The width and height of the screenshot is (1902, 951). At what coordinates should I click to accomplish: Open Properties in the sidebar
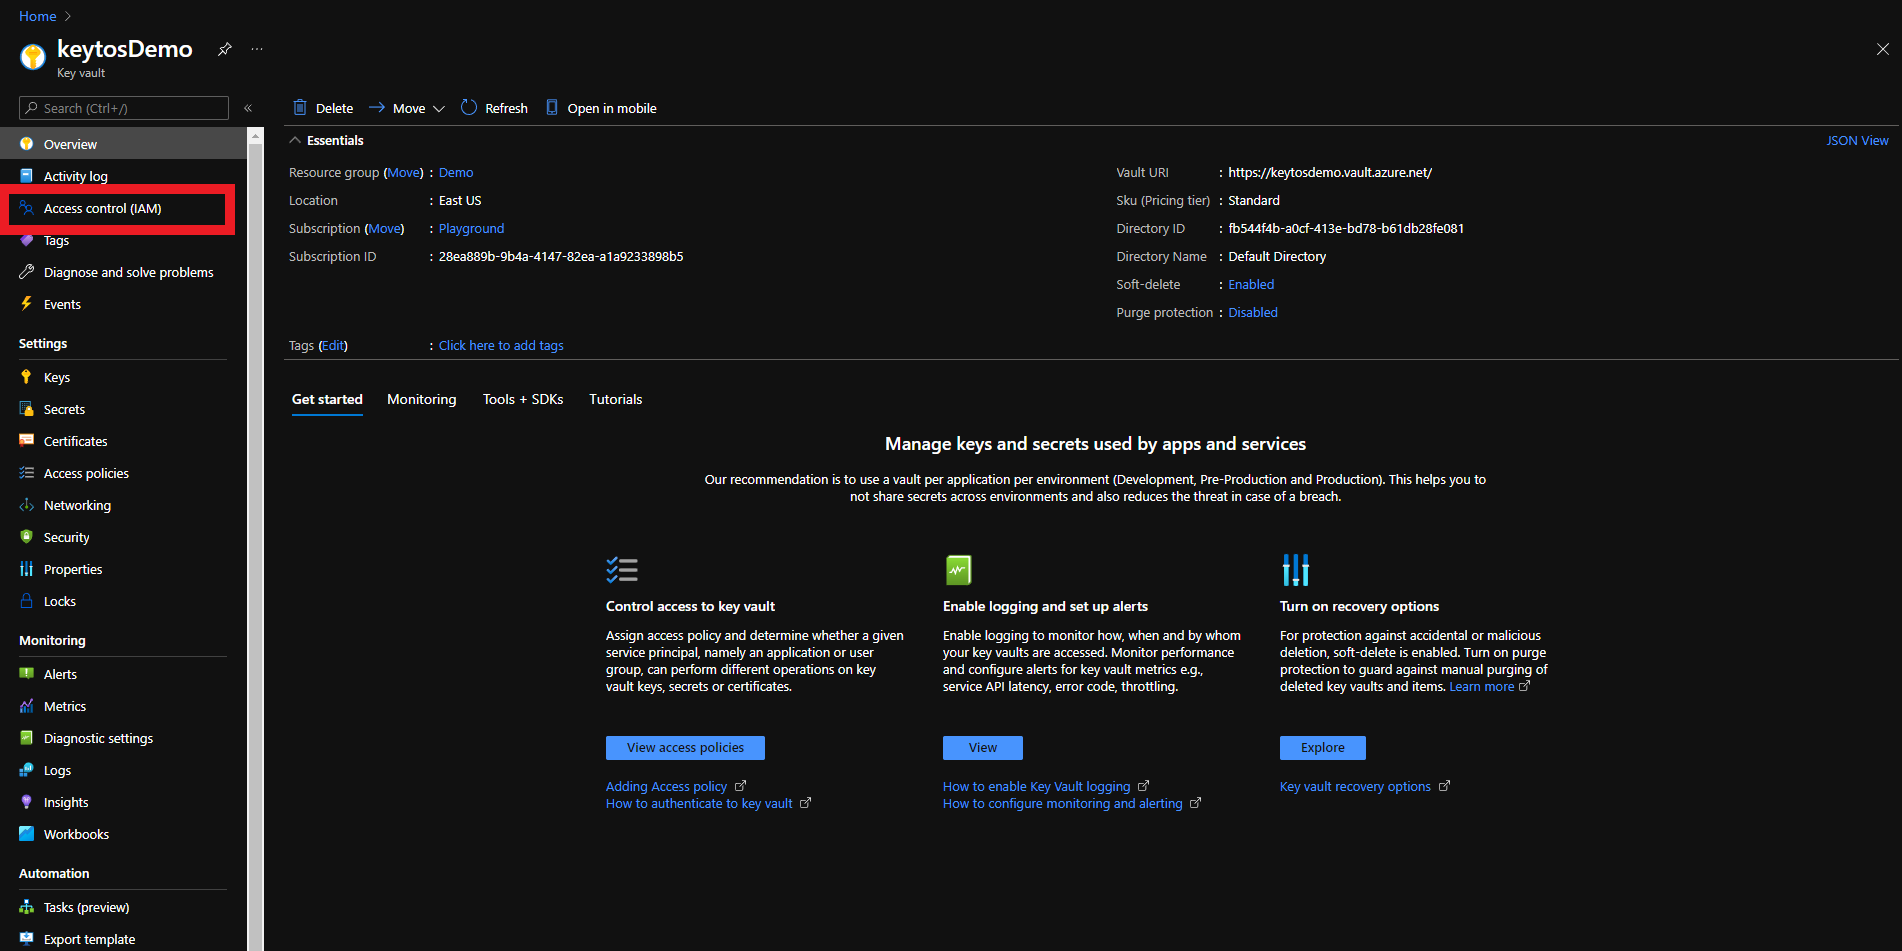pyautogui.click(x=123, y=569)
